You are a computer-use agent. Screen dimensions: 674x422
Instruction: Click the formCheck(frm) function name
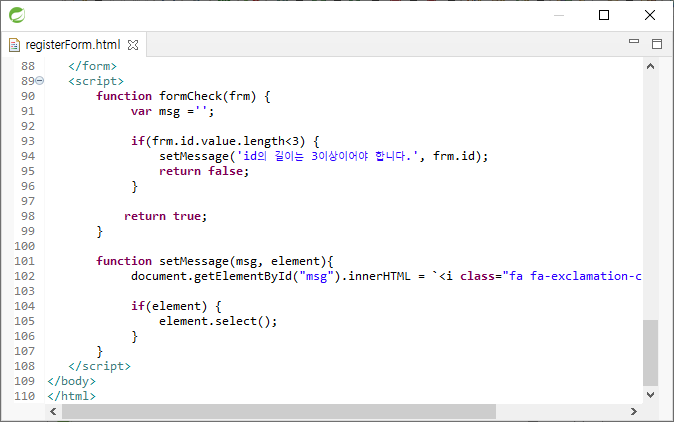(x=208, y=96)
